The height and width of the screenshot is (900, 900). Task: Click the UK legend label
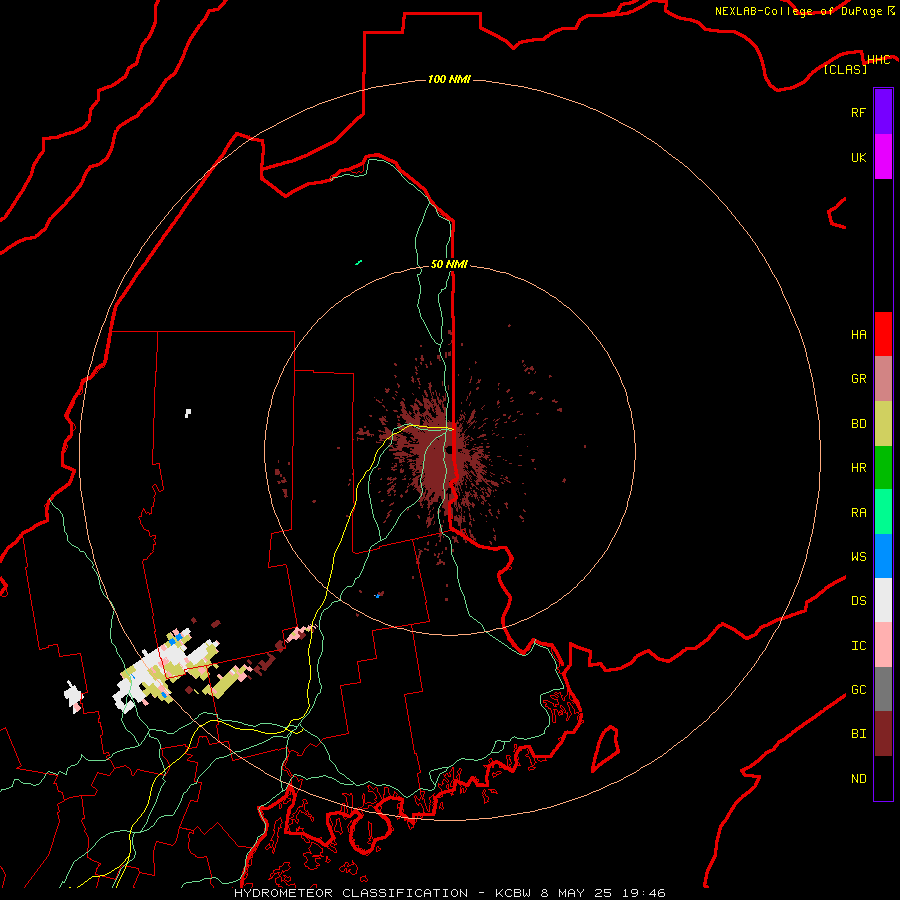coord(858,157)
